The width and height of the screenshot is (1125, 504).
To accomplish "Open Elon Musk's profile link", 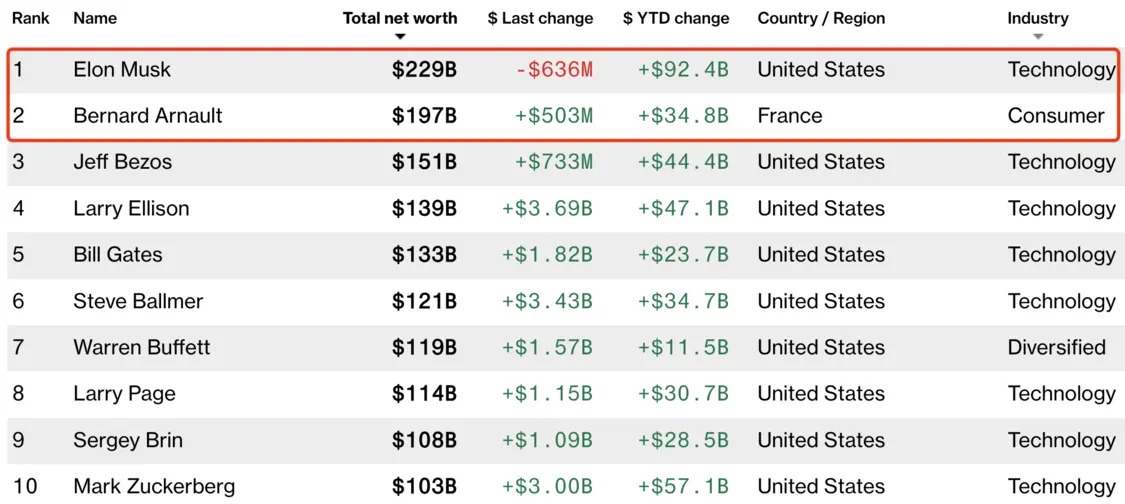I will pos(122,70).
